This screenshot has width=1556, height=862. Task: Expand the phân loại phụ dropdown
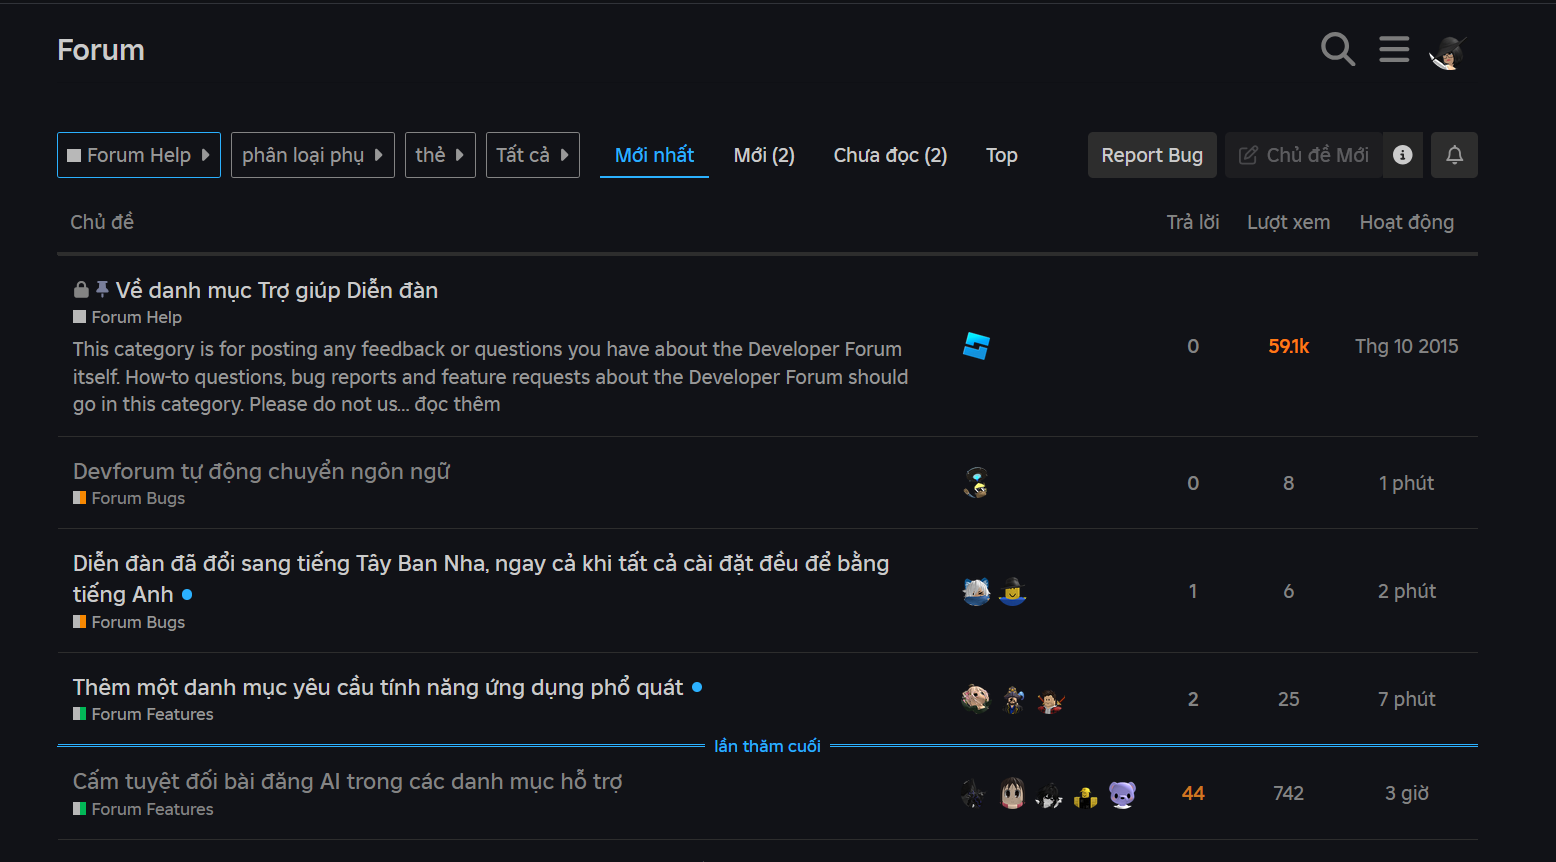click(x=312, y=154)
